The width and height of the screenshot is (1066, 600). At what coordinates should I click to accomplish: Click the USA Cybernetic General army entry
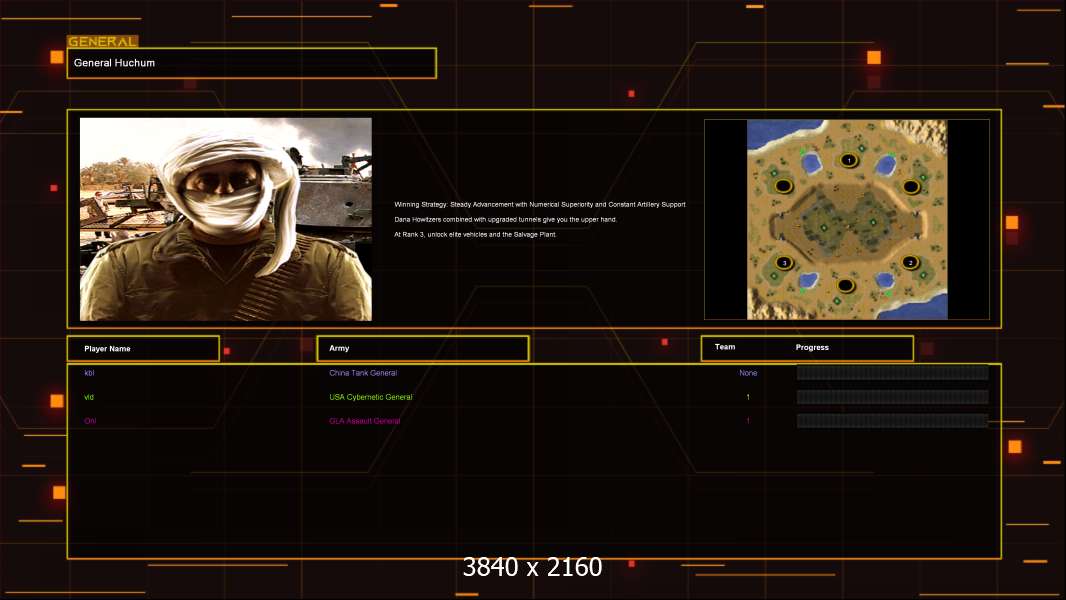371,397
